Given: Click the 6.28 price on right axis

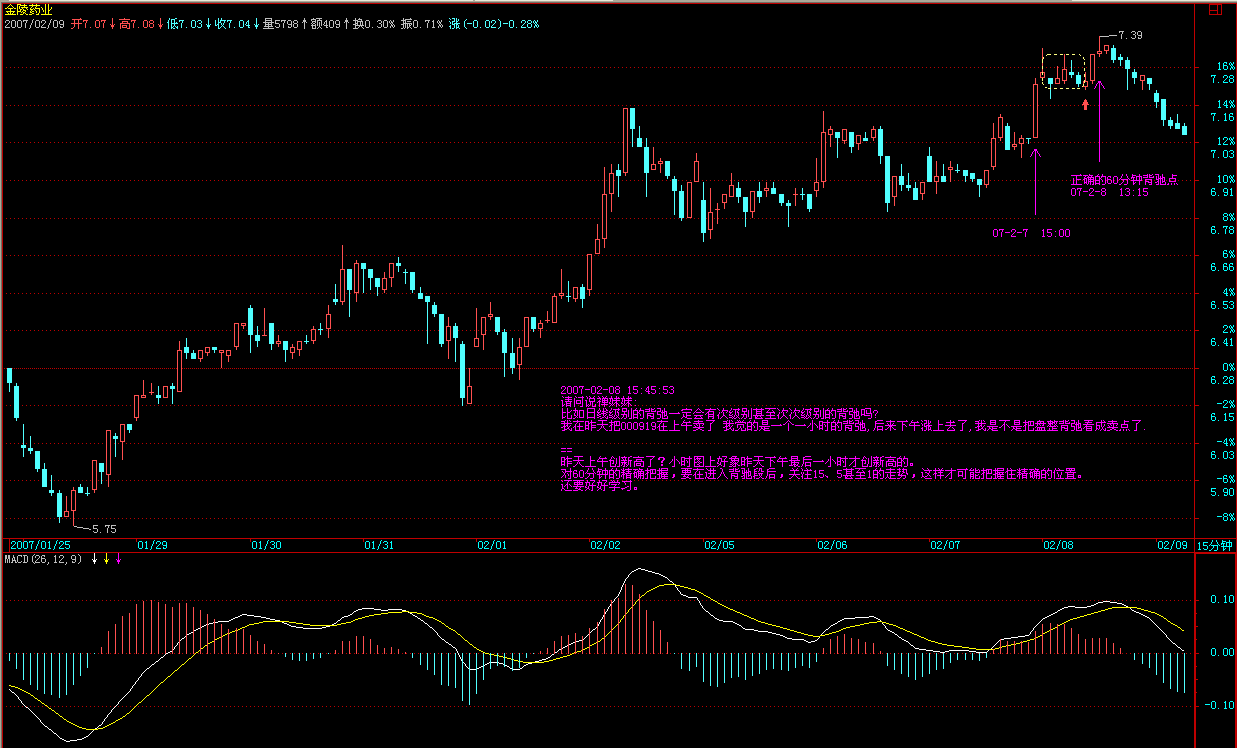Looking at the screenshot, I should (x=1221, y=380).
